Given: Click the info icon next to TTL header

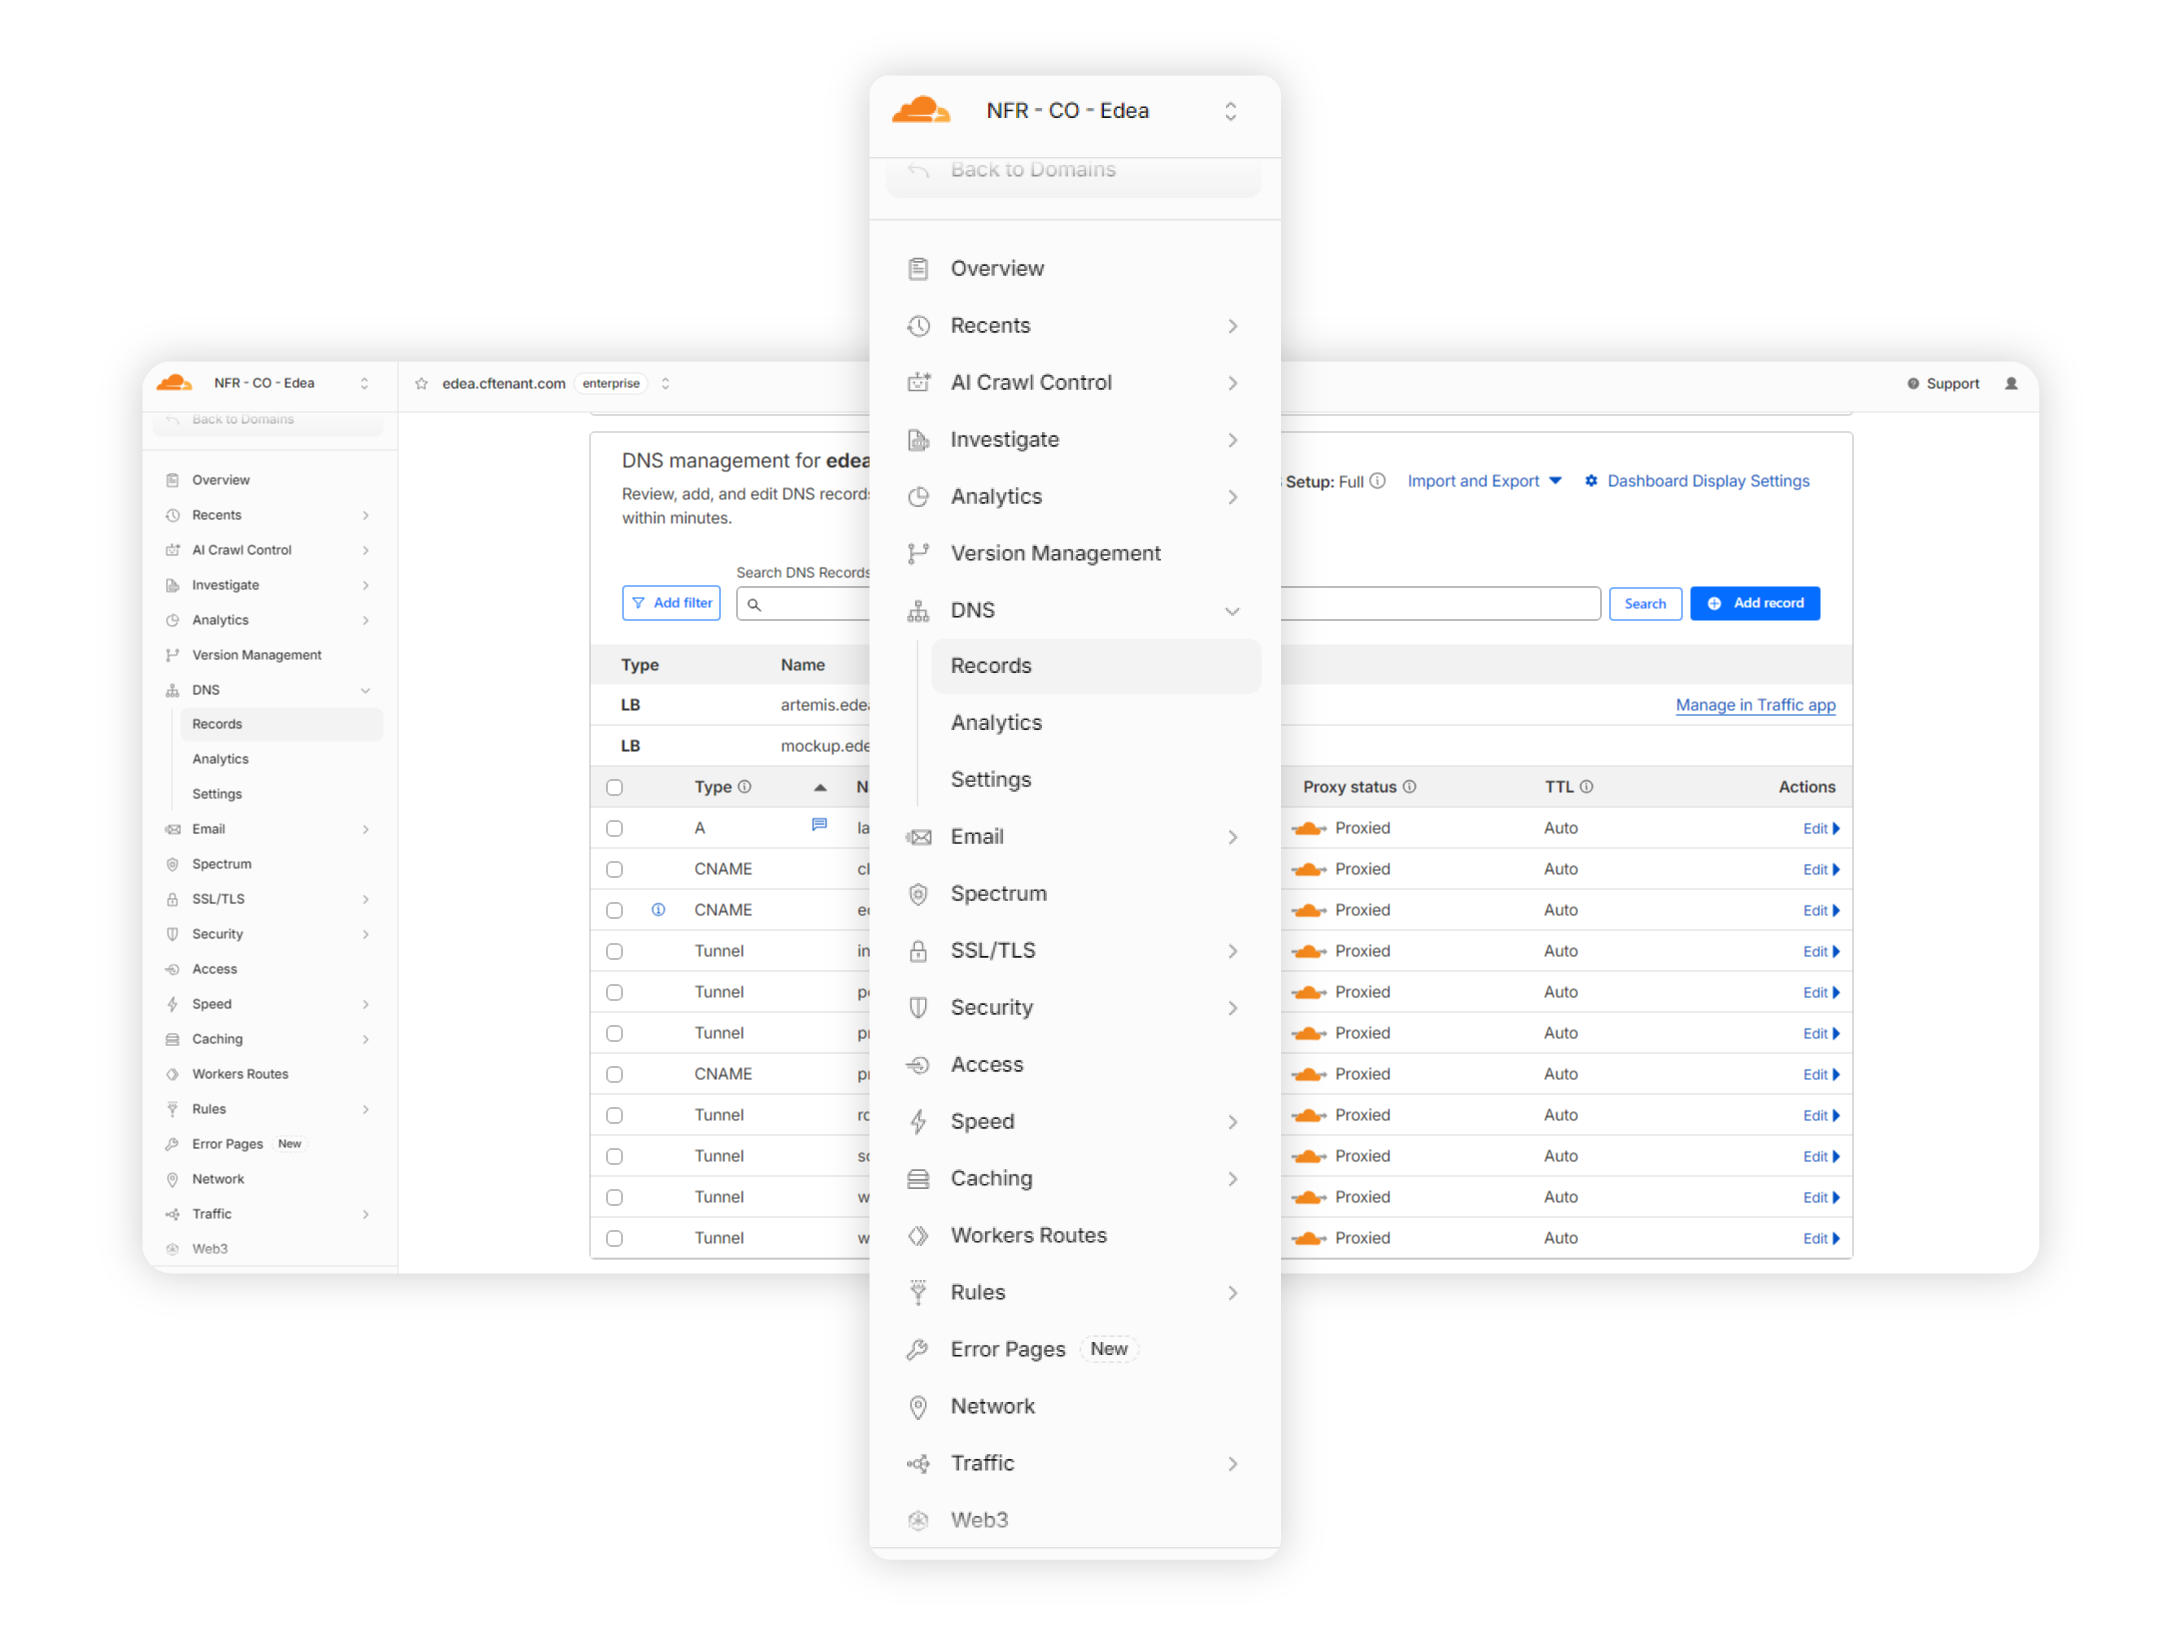Looking at the screenshot, I should pos(1587,787).
